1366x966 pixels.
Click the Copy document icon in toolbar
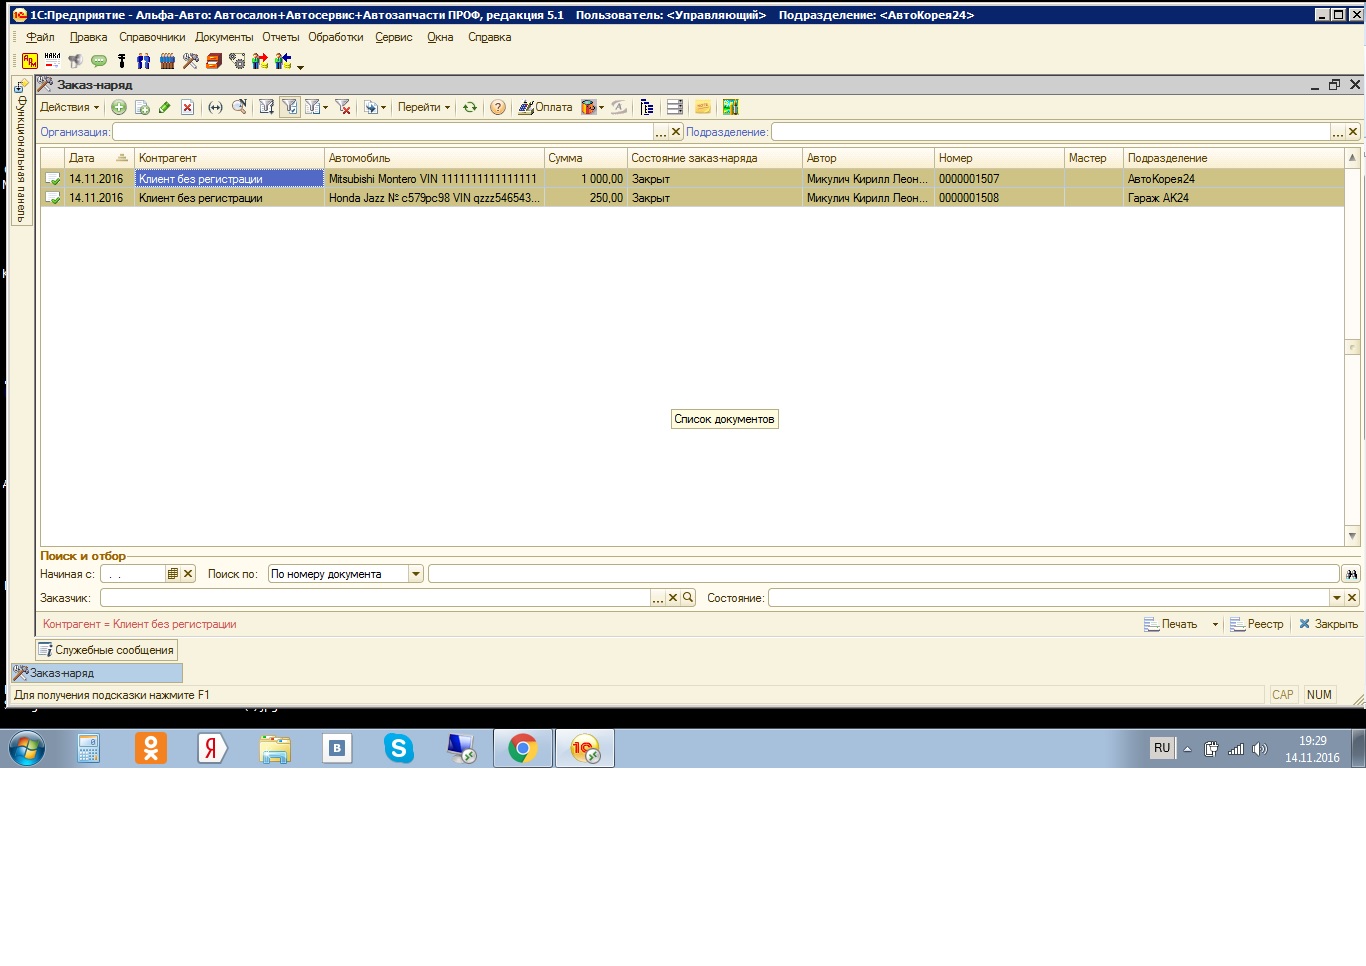click(142, 107)
